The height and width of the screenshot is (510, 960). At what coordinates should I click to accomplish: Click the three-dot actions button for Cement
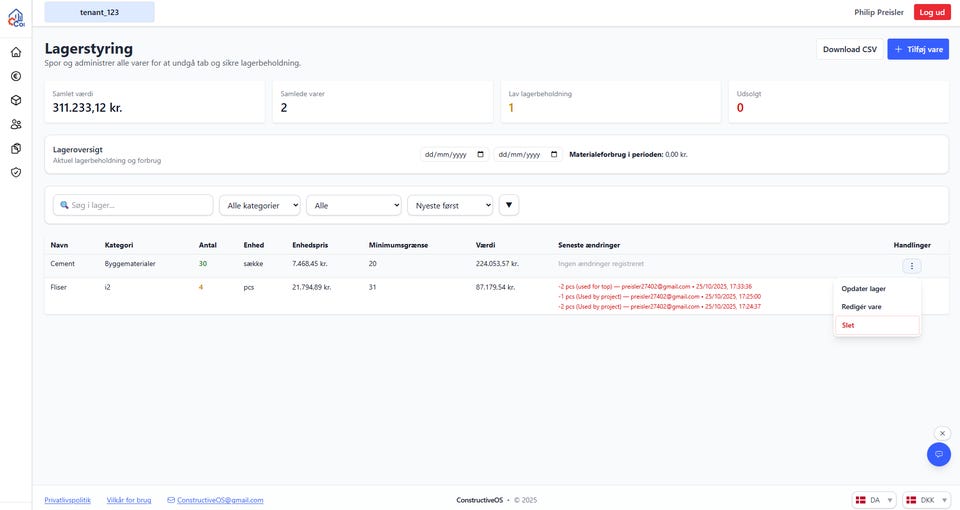[911, 265]
